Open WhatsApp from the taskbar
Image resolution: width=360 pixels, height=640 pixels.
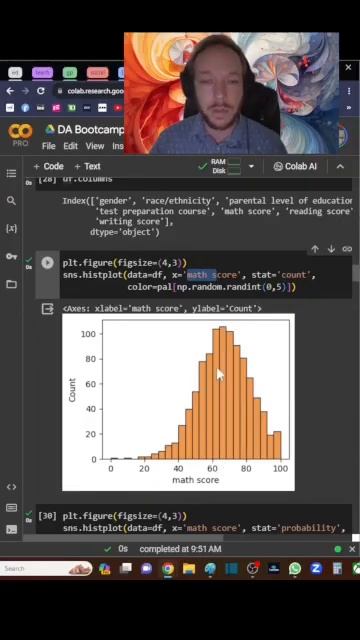[x=294, y=569]
